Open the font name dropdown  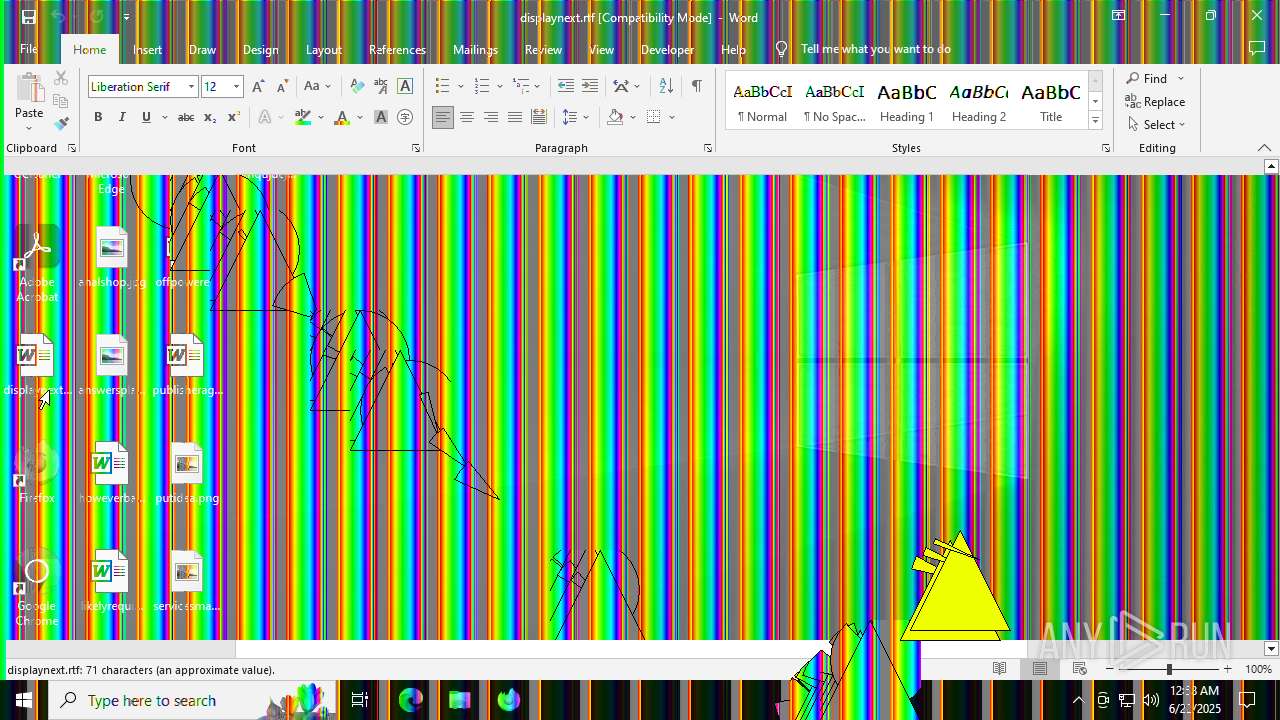pos(191,87)
